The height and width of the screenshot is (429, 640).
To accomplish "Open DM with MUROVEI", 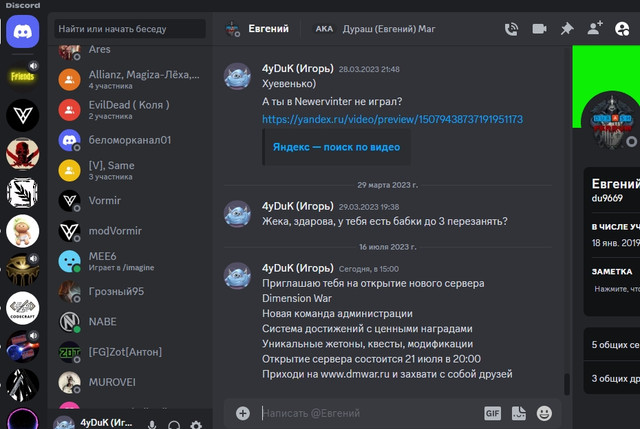I will pyautogui.click(x=130, y=382).
